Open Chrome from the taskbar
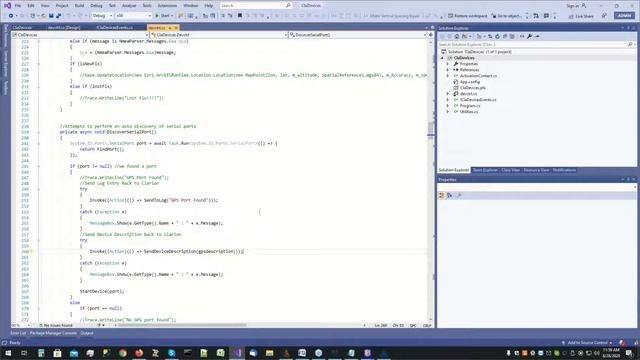640x360 pixels. [122, 353]
